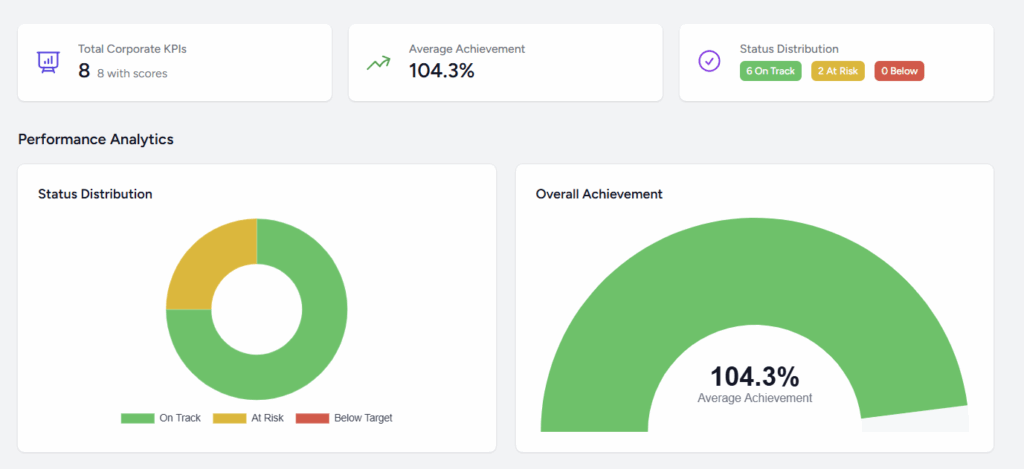The height and width of the screenshot is (469, 1024).
Task: Click the 'Performance Analytics' section heading
Action: tap(96, 139)
